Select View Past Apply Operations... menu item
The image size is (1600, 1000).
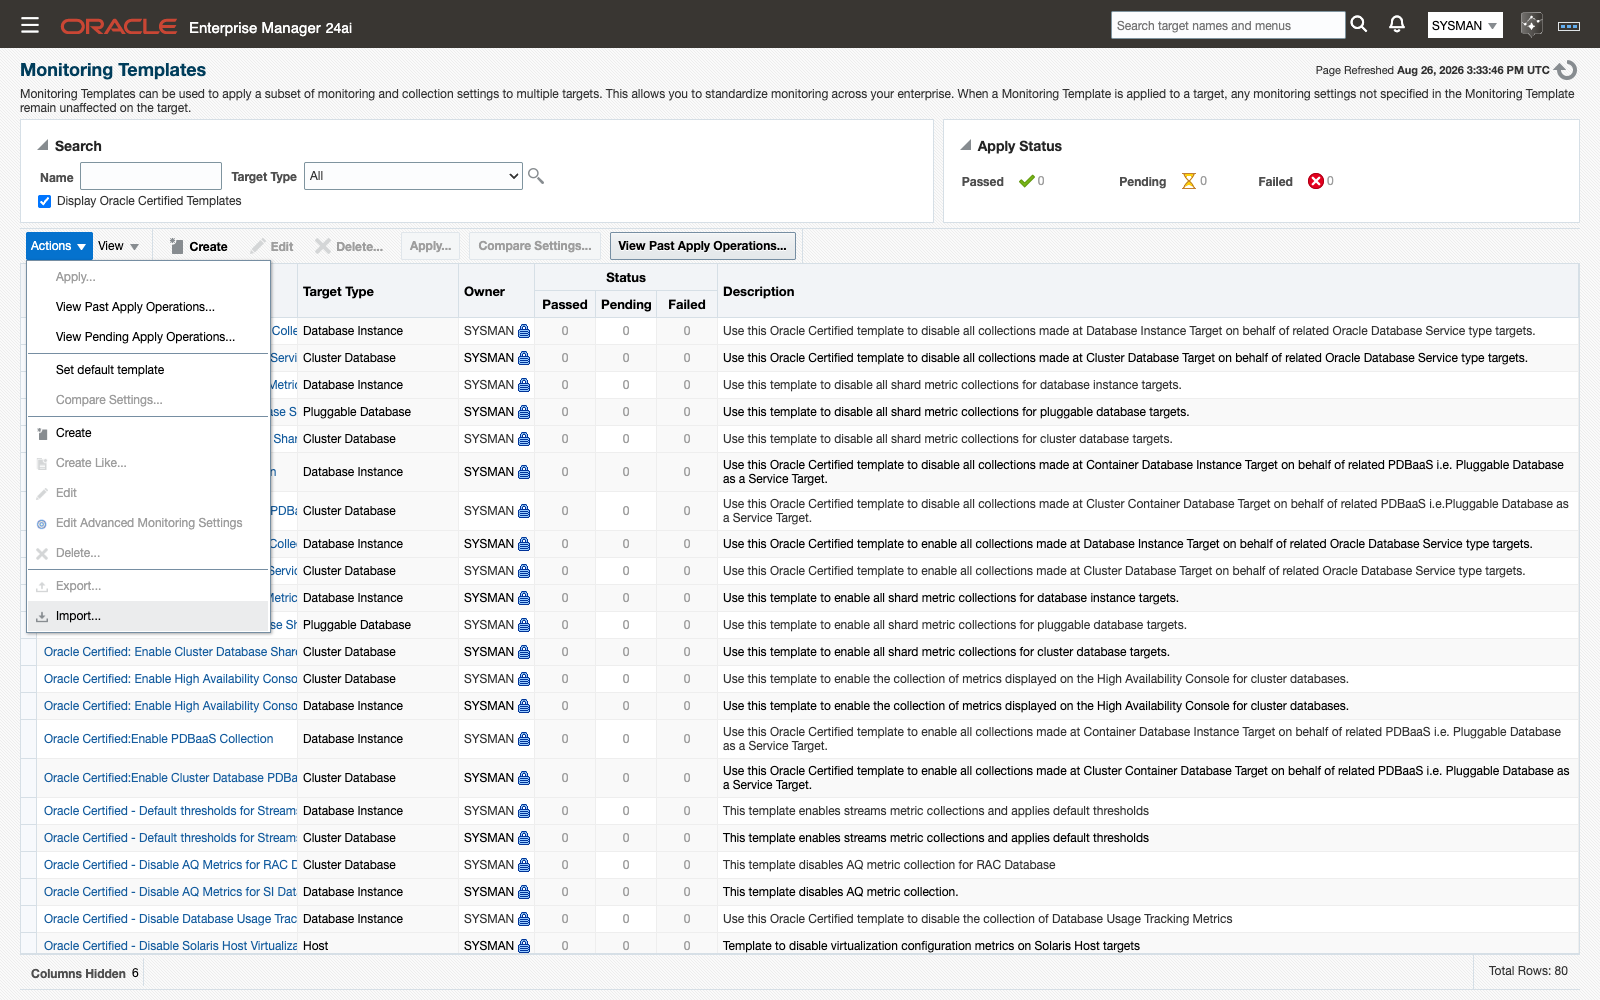[148, 307]
